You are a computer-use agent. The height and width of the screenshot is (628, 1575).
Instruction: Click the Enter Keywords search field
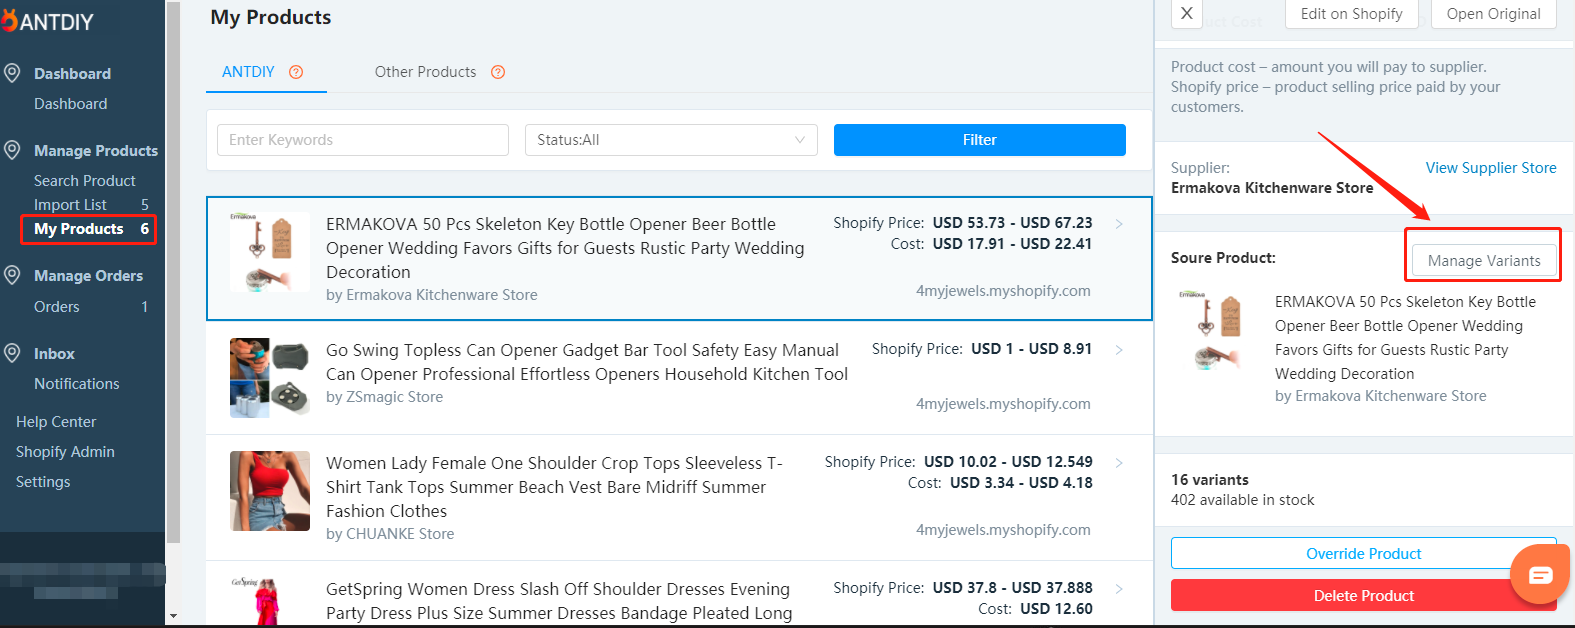click(363, 140)
